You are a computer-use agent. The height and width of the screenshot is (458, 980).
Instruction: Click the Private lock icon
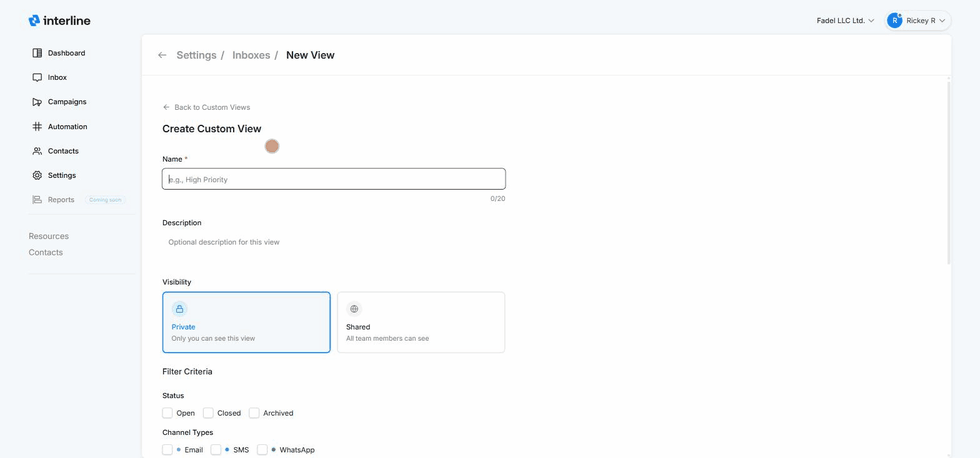(179, 309)
